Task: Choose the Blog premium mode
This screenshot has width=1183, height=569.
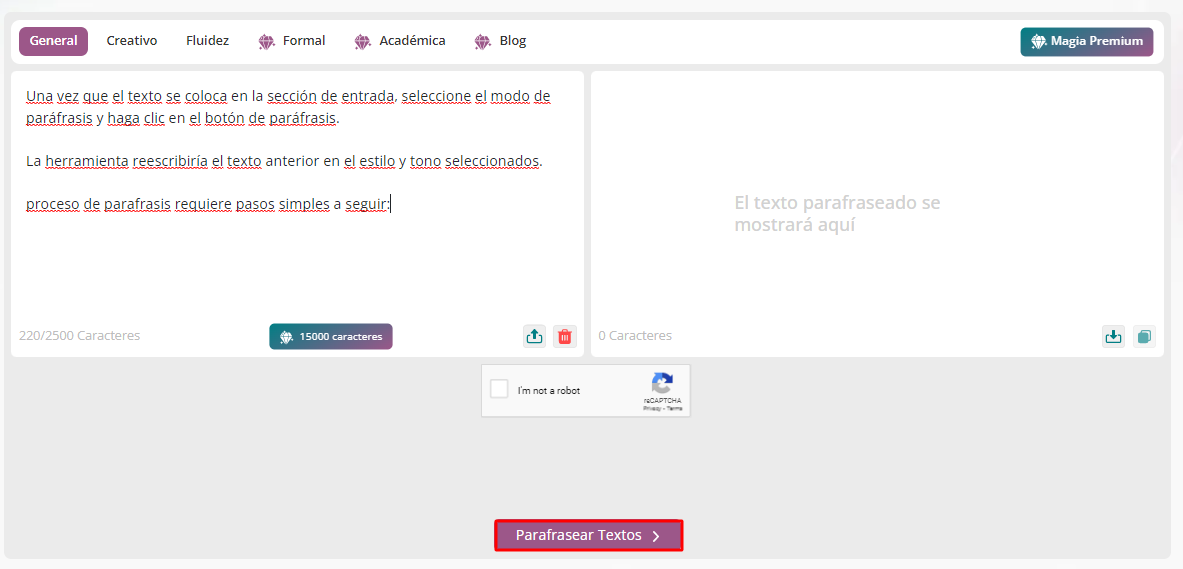Action: (x=500, y=42)
